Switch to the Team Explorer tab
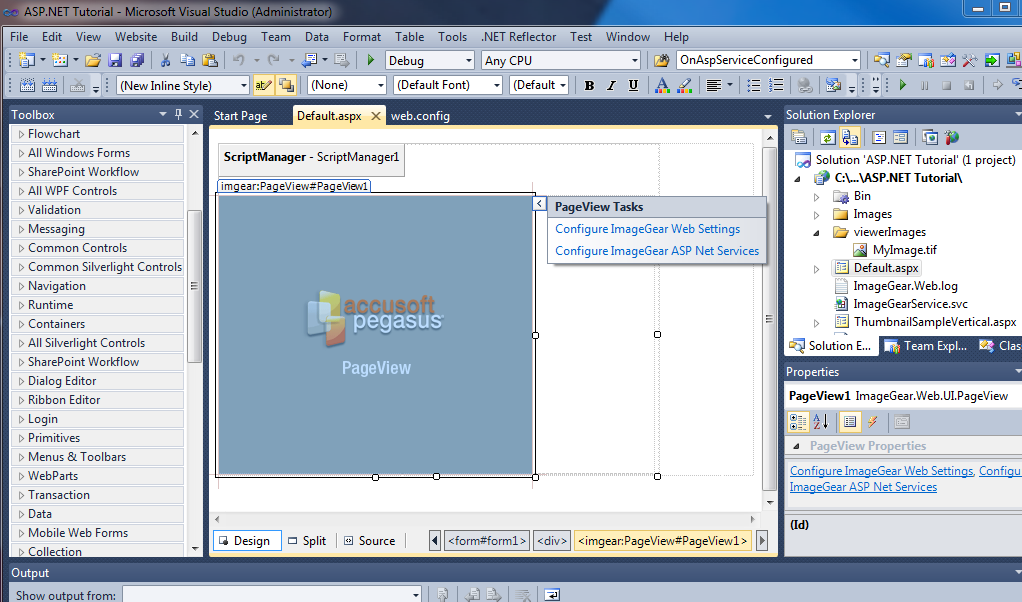Screen dimensions: 1022x602 click(926, 346)
